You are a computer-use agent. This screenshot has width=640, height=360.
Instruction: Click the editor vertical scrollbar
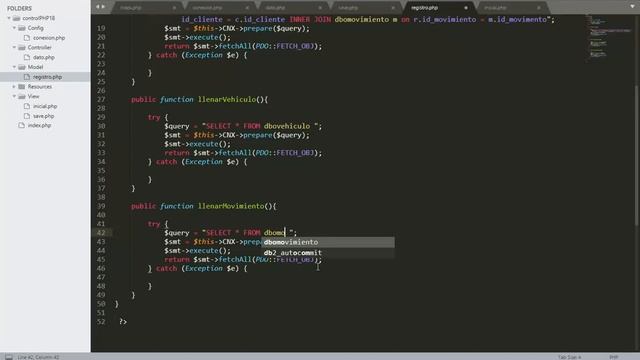pos(637,155)
